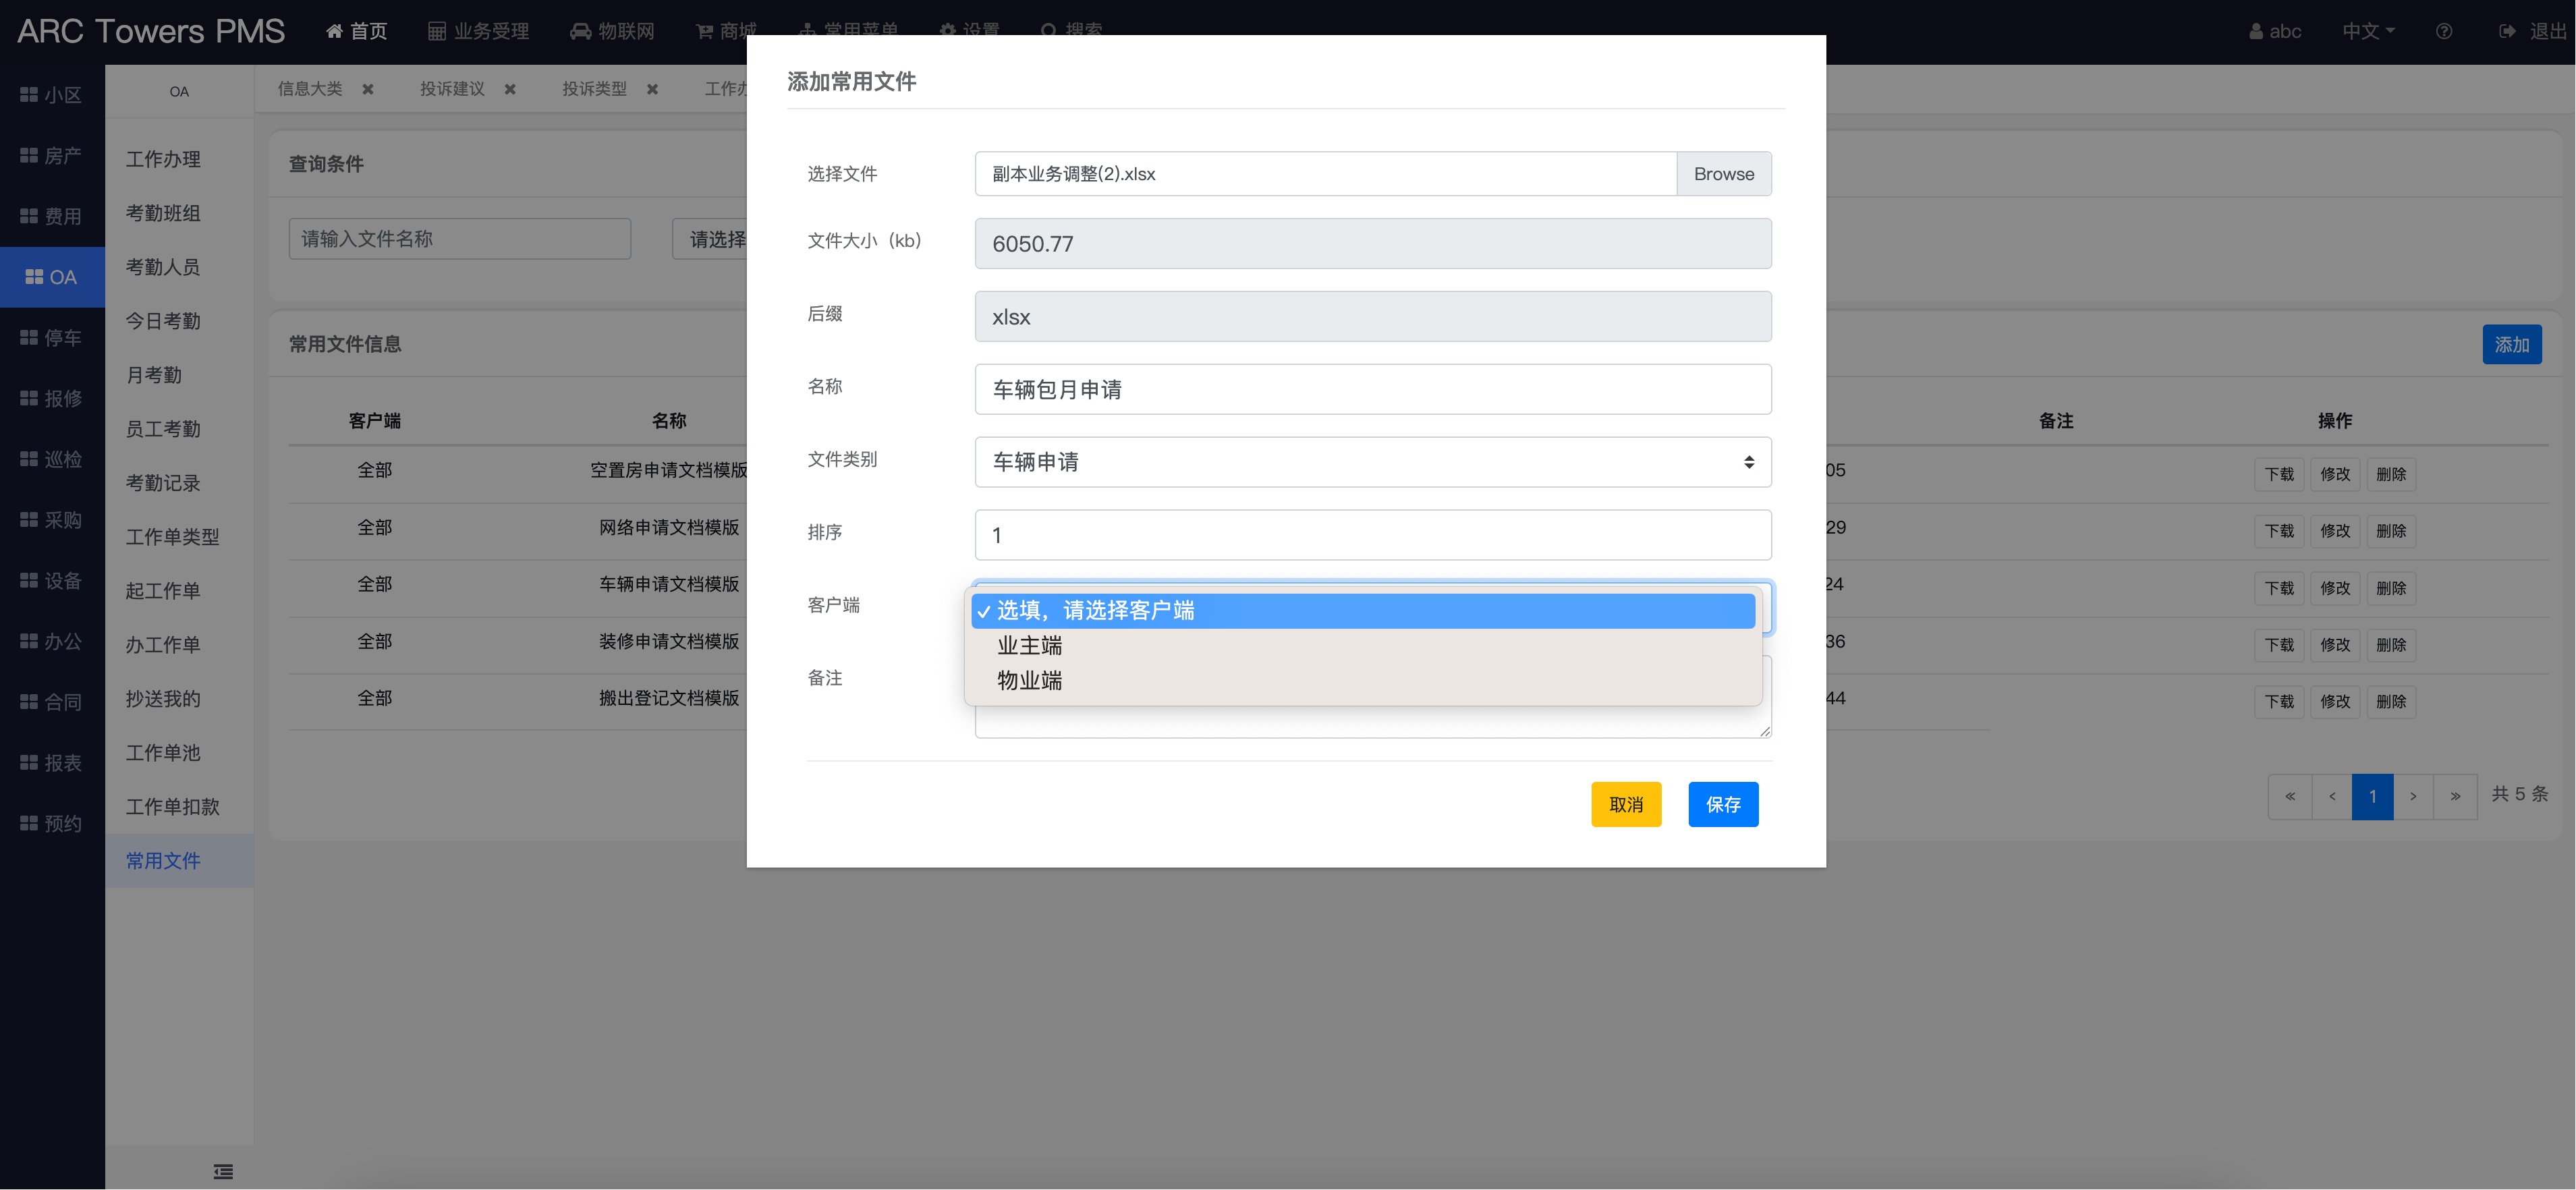Click the help question mark icon

click(2443, 31)
